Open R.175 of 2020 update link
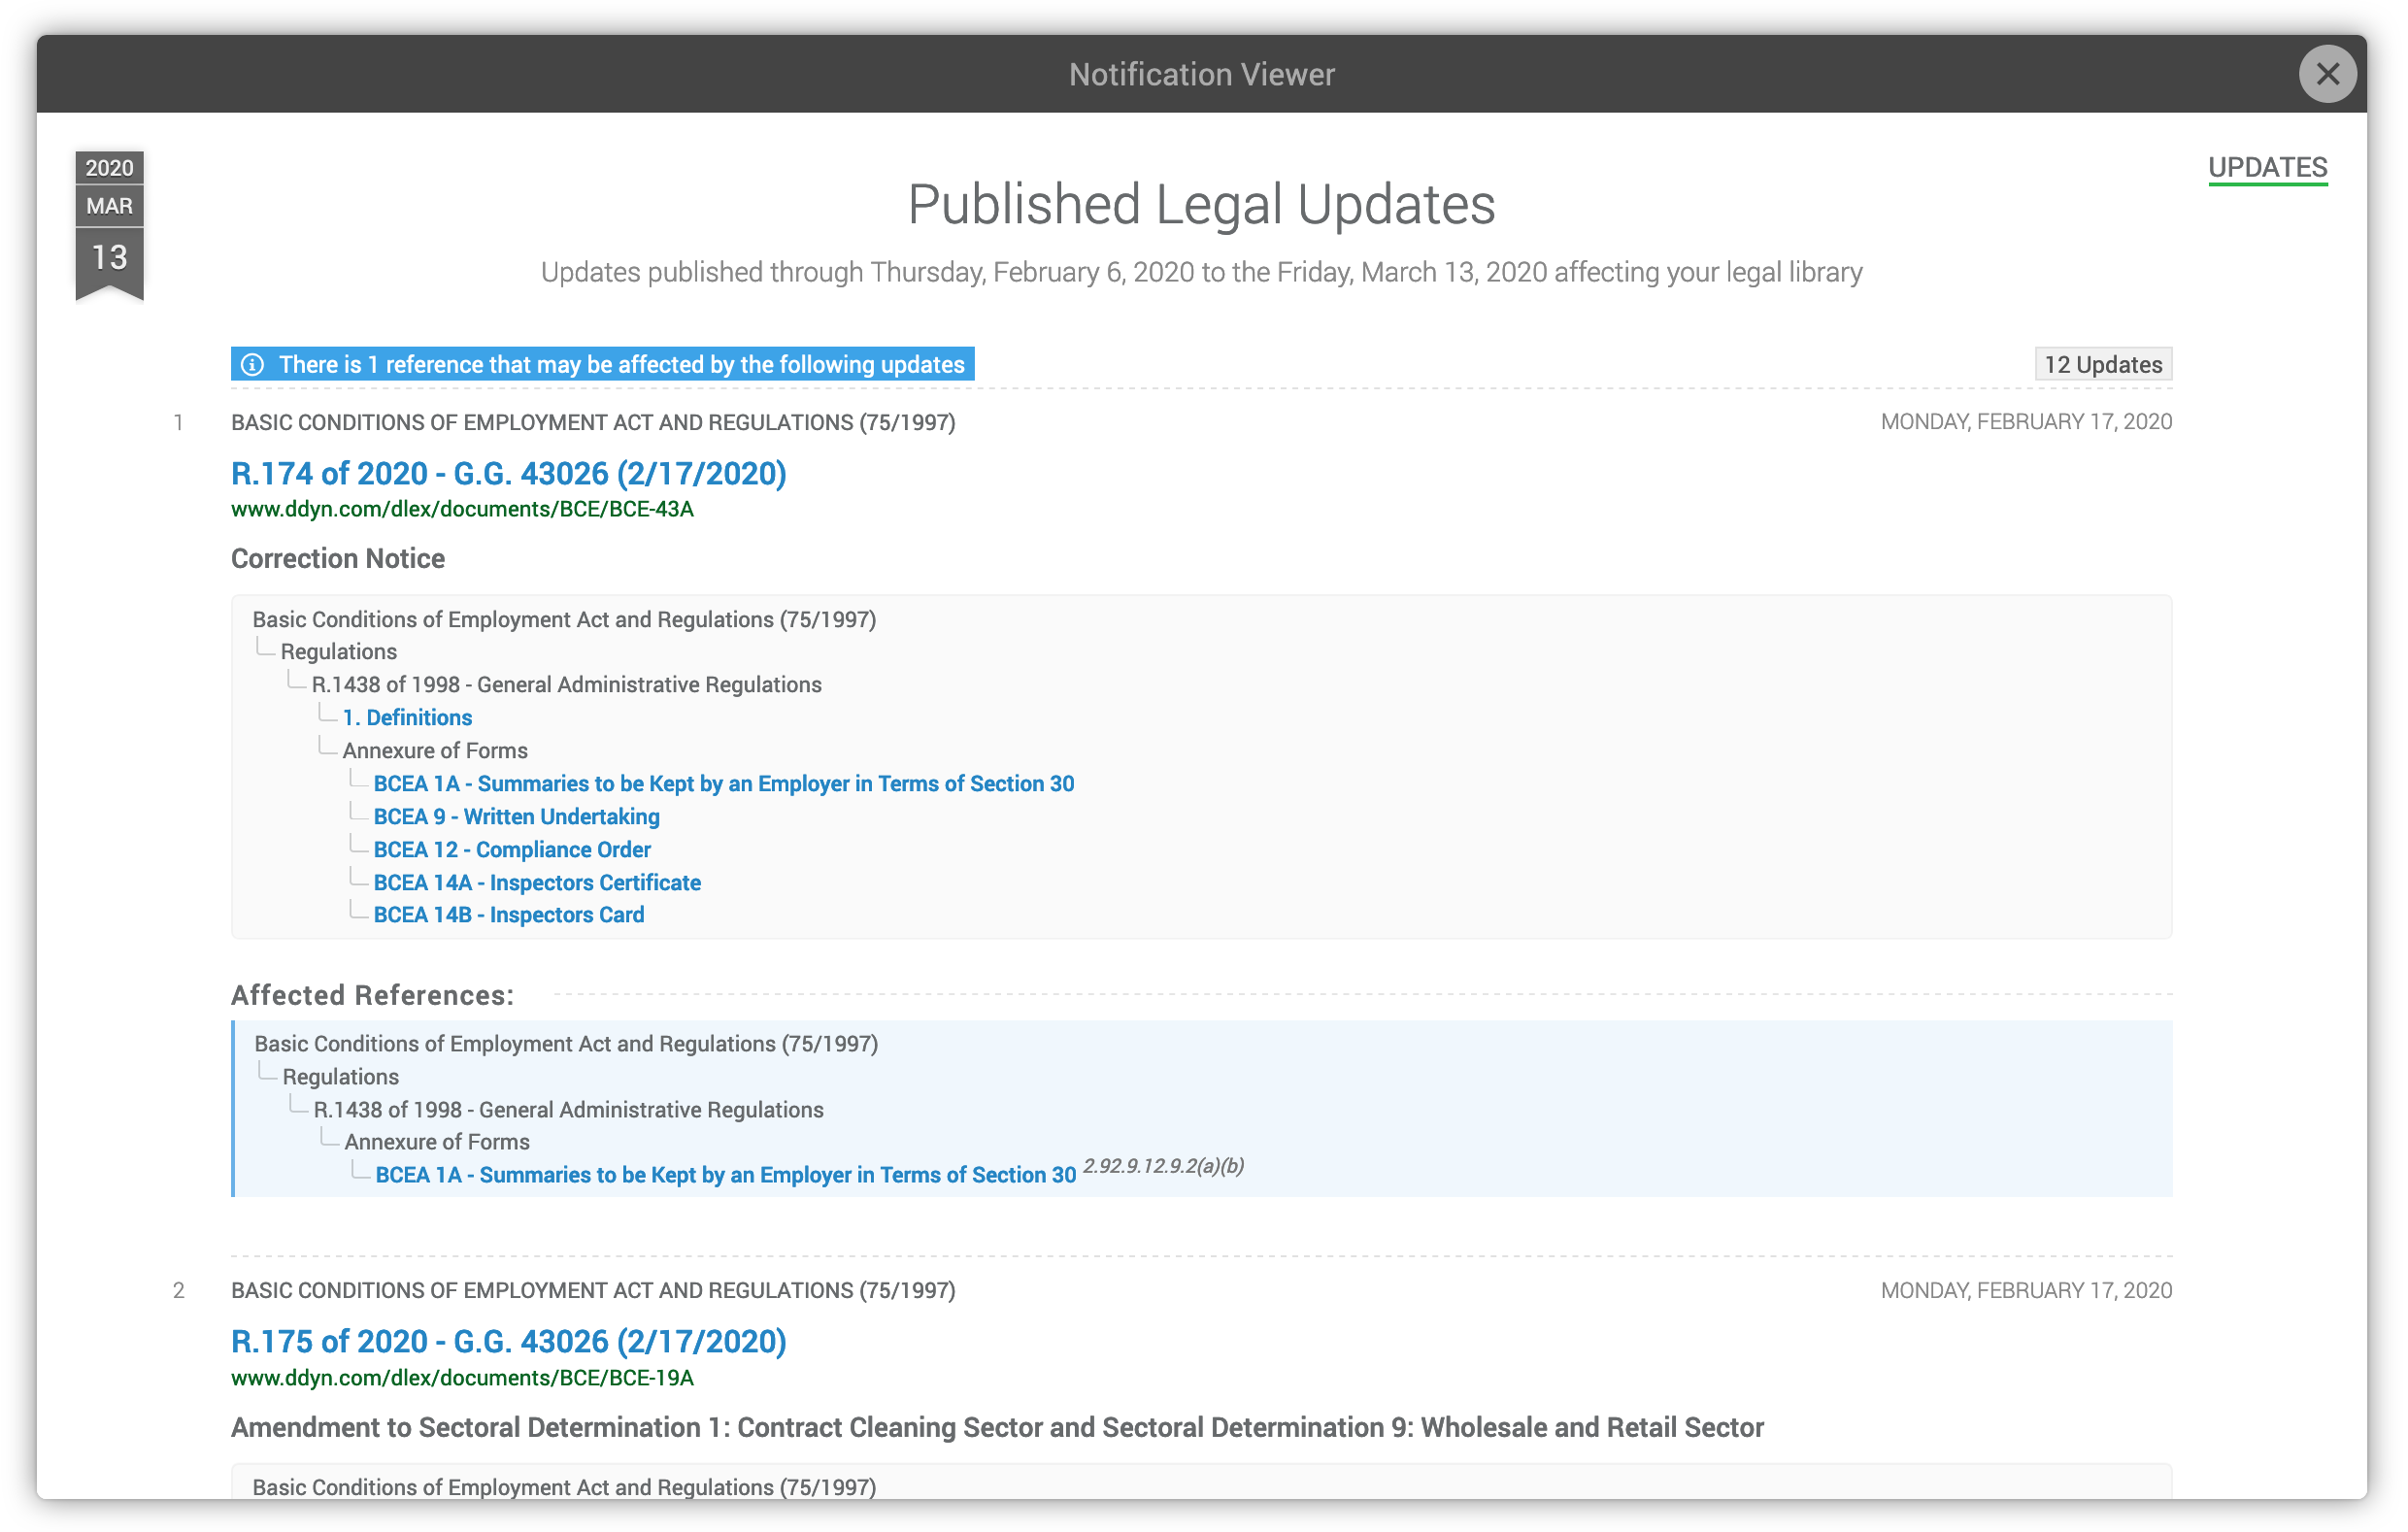Image resolution: width=2408 pixels, height=1532 pixels. tap(508, 1342)
